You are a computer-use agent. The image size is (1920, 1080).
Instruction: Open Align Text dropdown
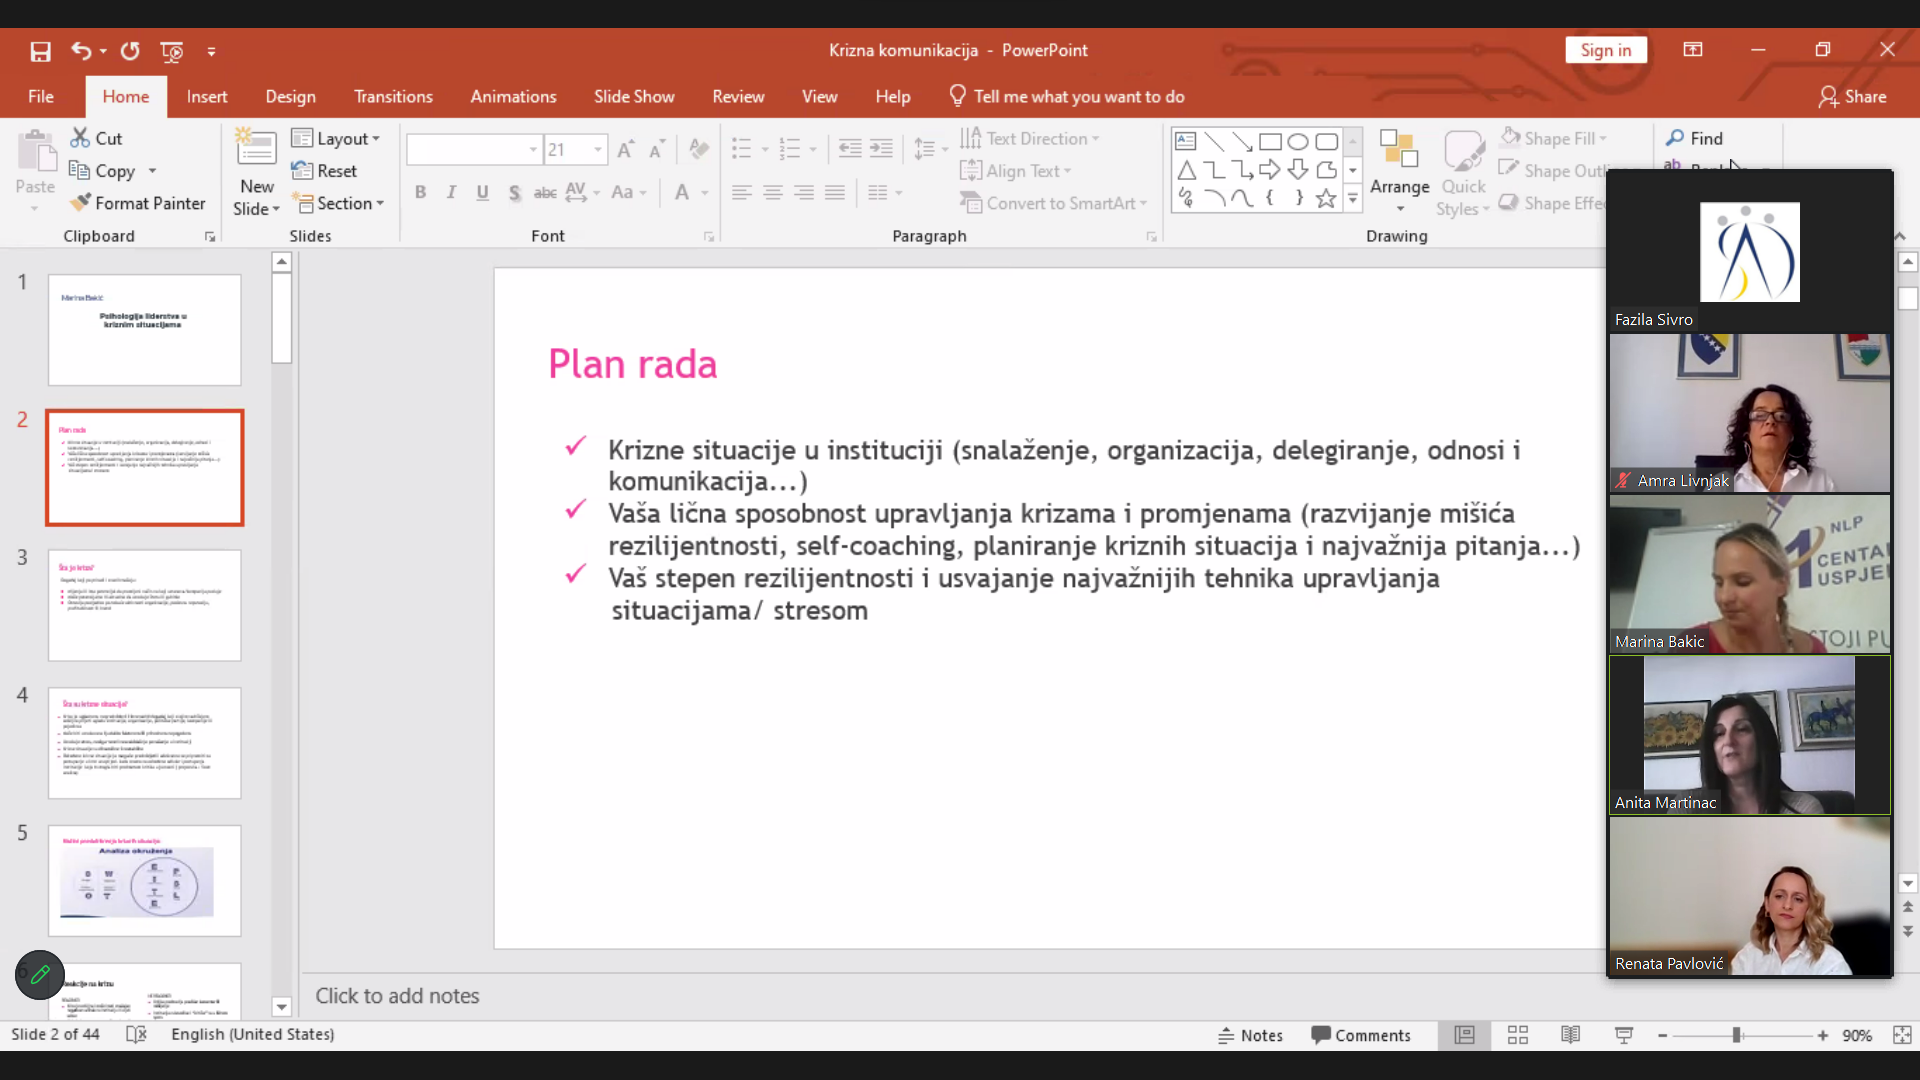pyautogui.click(x=1015, y=171)
